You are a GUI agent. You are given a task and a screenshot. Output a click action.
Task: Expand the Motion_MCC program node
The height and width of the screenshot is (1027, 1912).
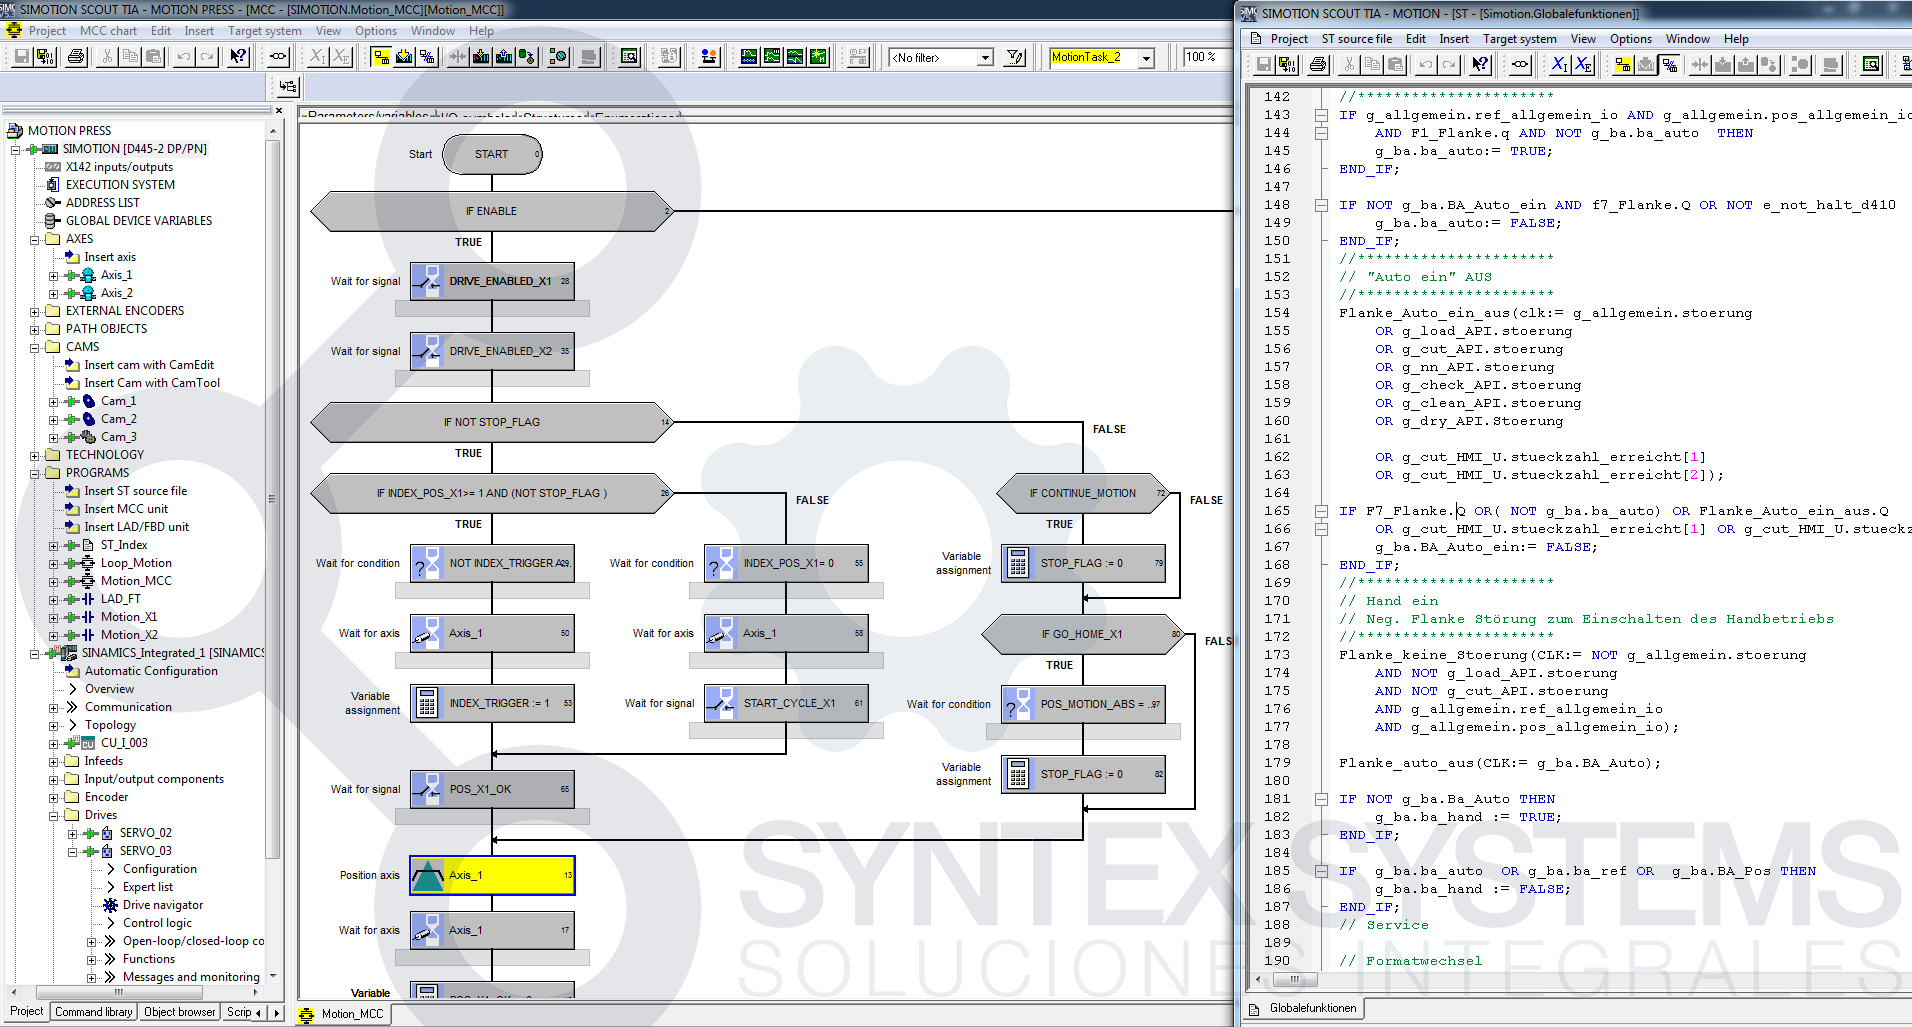coord(53,582)
